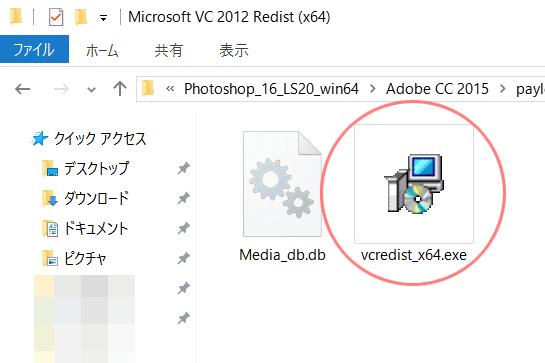Click the Quick Access star icon

click(x=40, y=138)
